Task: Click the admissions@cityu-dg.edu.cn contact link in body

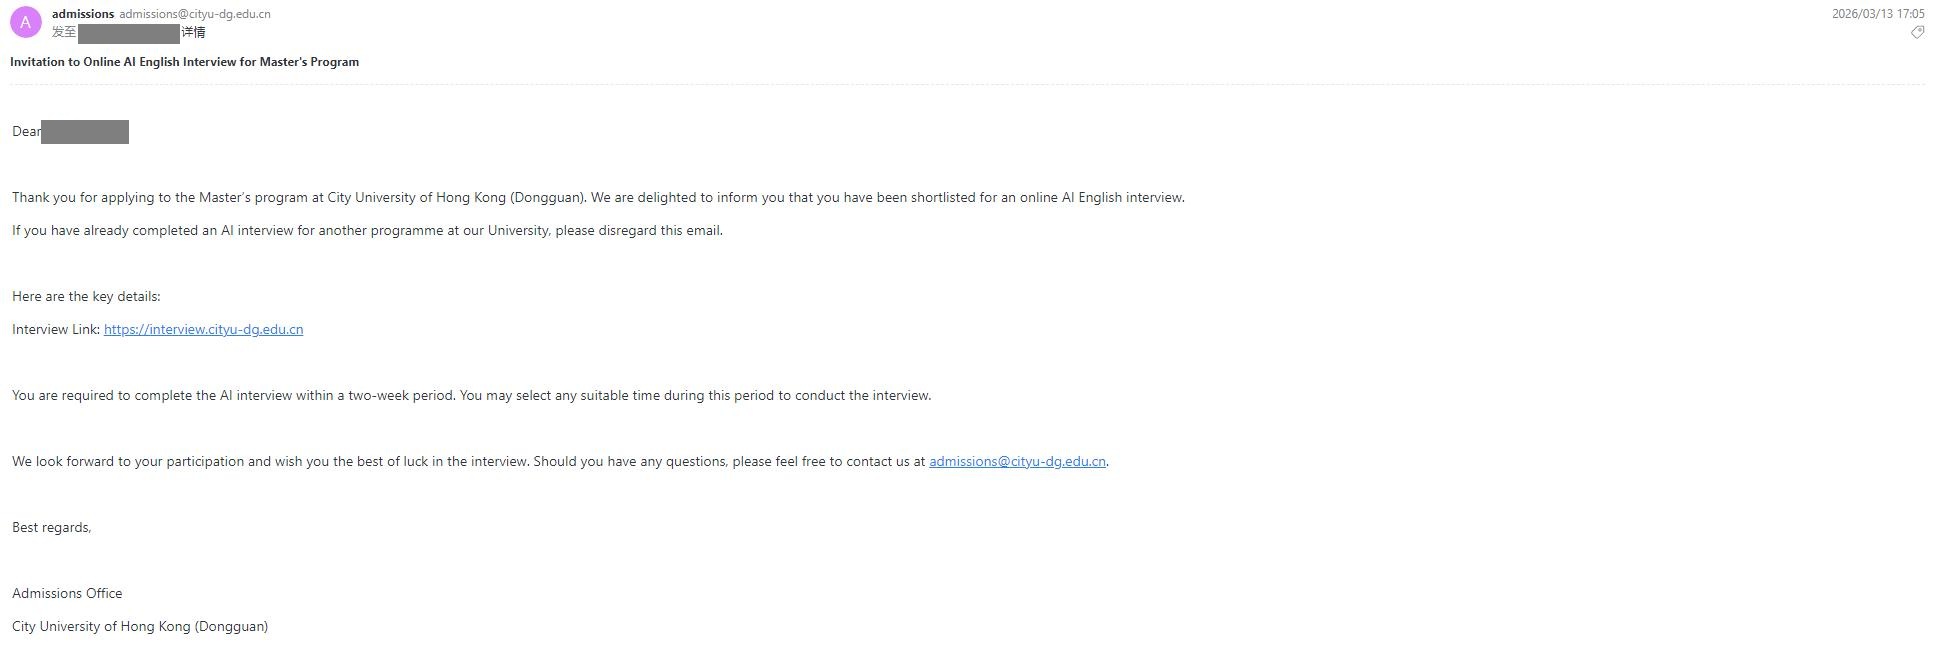Action: (x=1017, y=461)
